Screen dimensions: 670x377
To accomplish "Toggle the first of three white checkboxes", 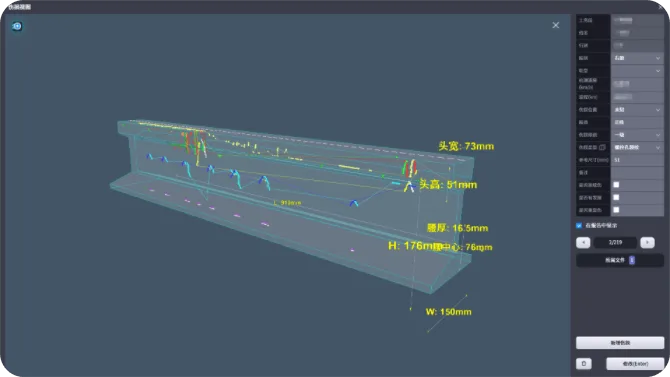I will (x=616, y=185).
